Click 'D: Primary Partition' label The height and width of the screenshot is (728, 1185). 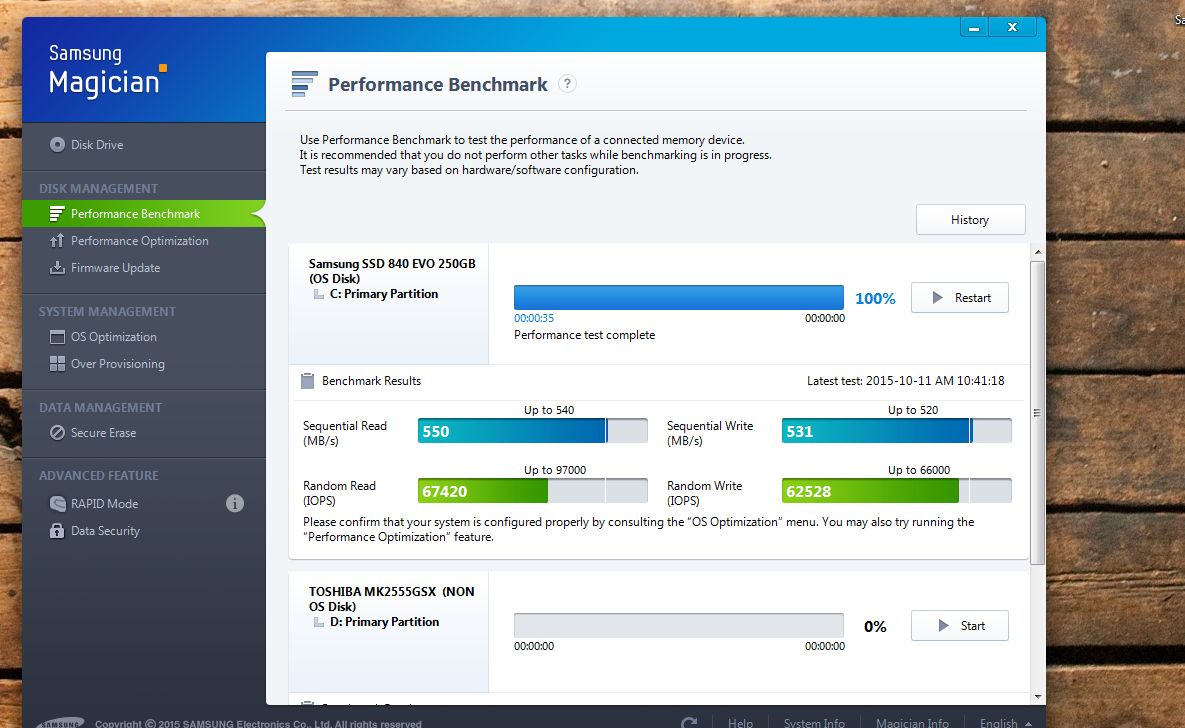point(385,622)
